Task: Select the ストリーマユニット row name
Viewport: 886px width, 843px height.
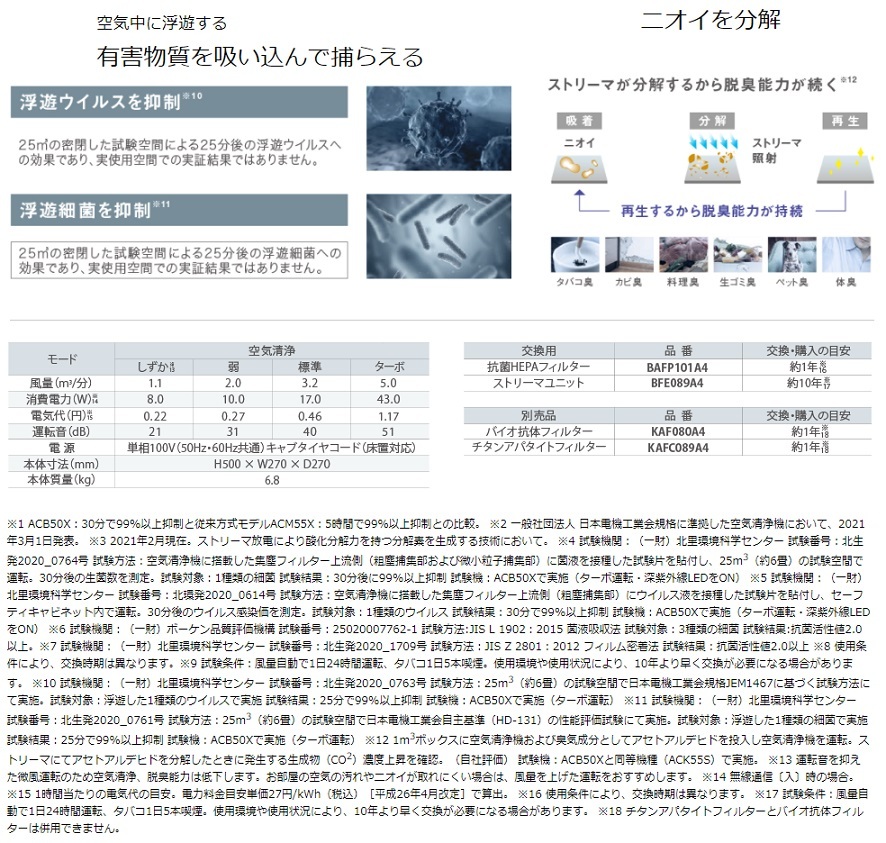Action: click(x=538, y=383)
